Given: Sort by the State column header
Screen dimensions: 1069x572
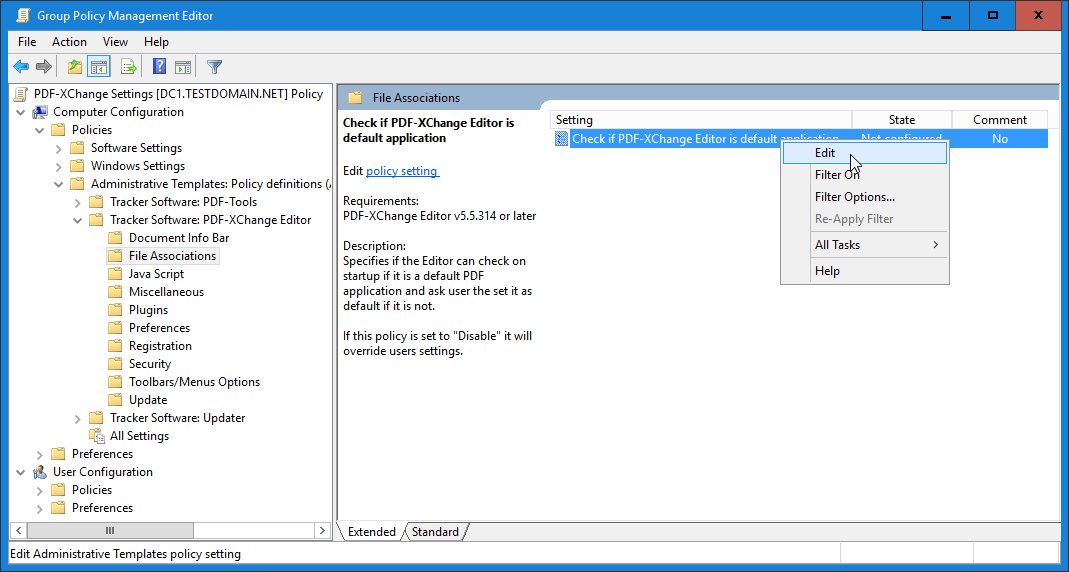Looking at the screenshot, I should (901, 119).
